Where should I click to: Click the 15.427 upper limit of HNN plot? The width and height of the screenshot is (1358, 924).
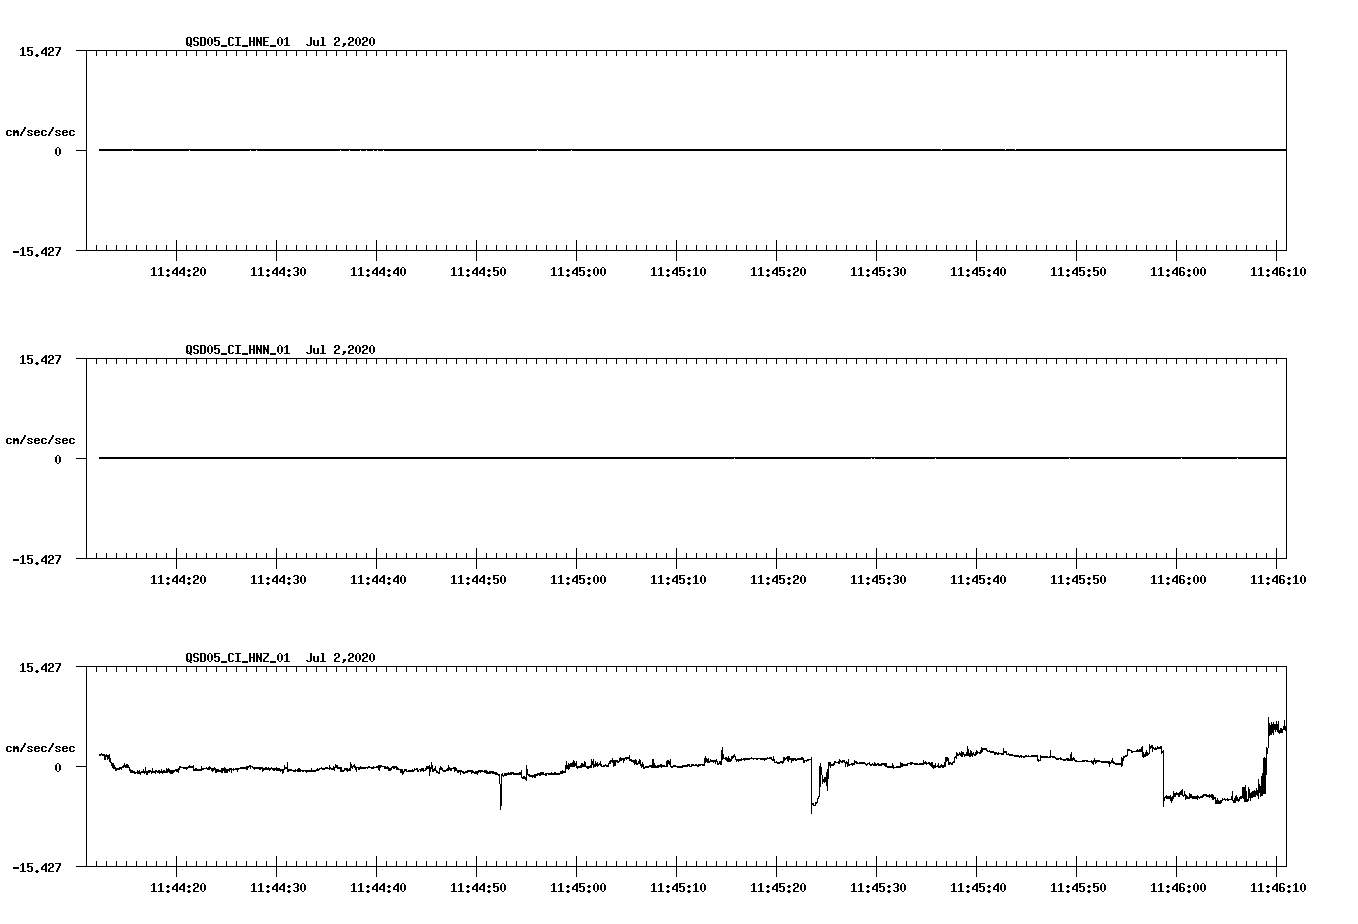[x=40, y=359]
